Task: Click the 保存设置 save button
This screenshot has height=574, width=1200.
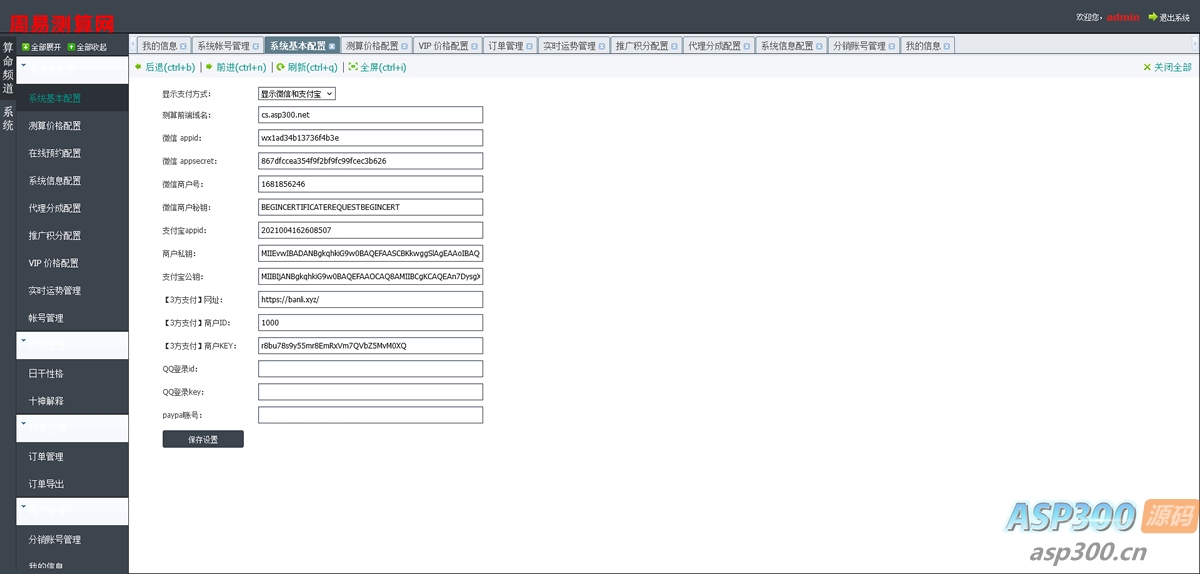Action: tap(203, 439)
